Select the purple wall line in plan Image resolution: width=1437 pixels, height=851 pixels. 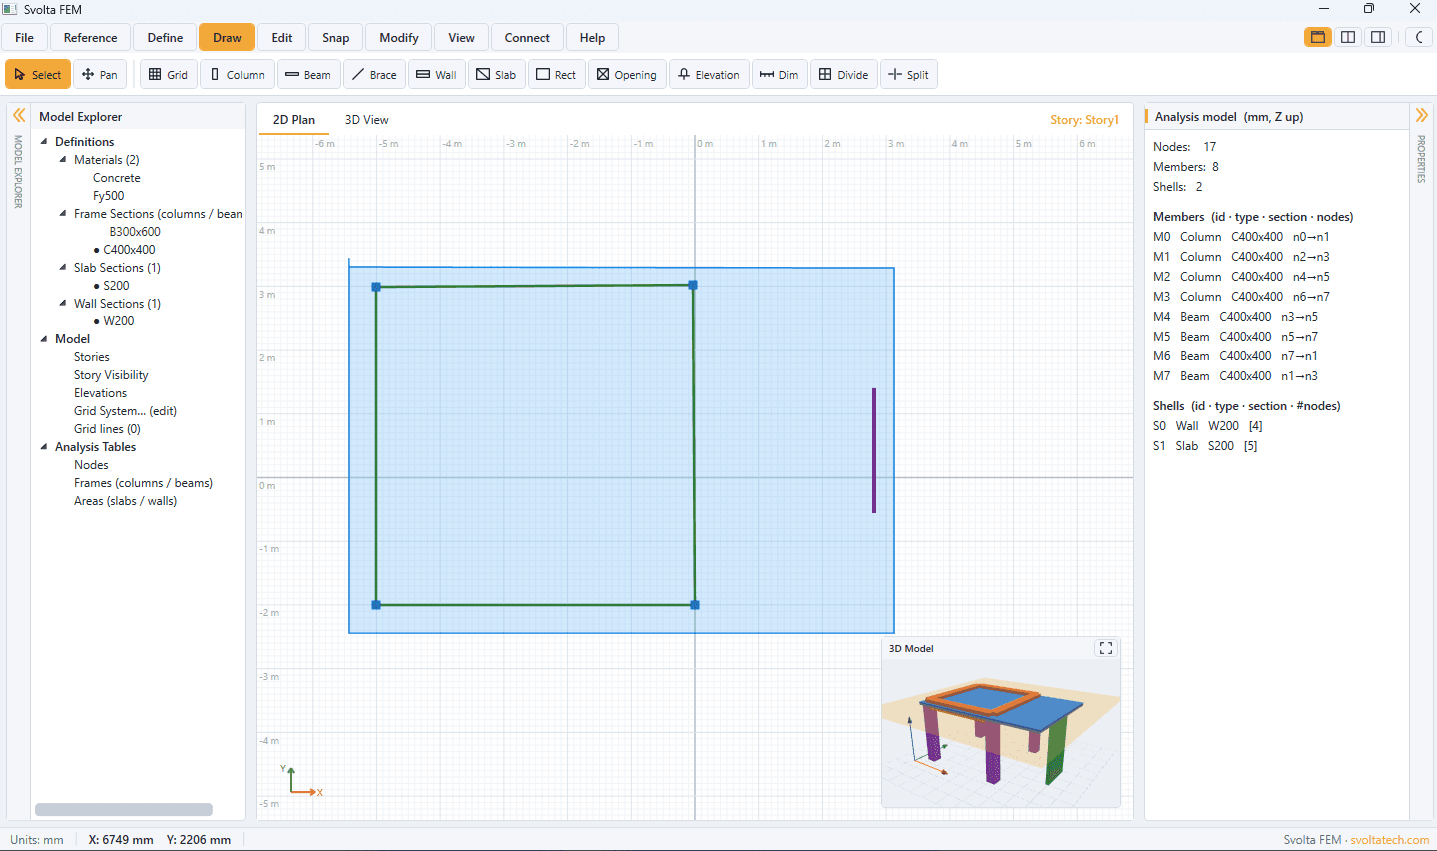874,450
